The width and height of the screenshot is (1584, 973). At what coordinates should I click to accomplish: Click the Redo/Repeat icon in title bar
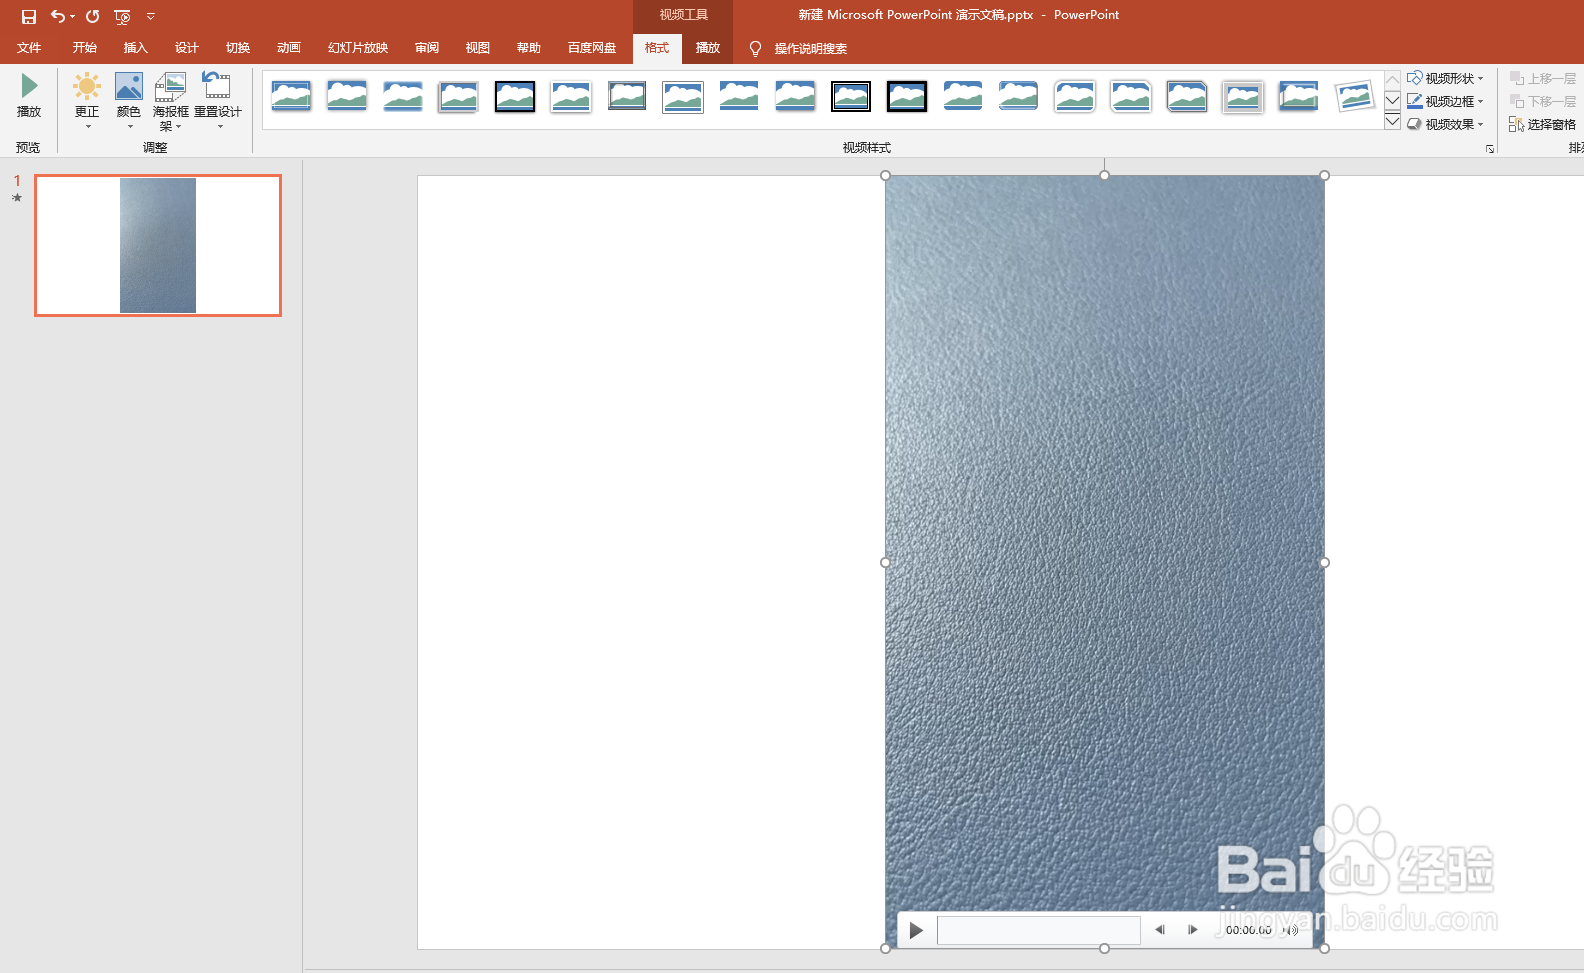pyautogui.click(x=93, y=16)
